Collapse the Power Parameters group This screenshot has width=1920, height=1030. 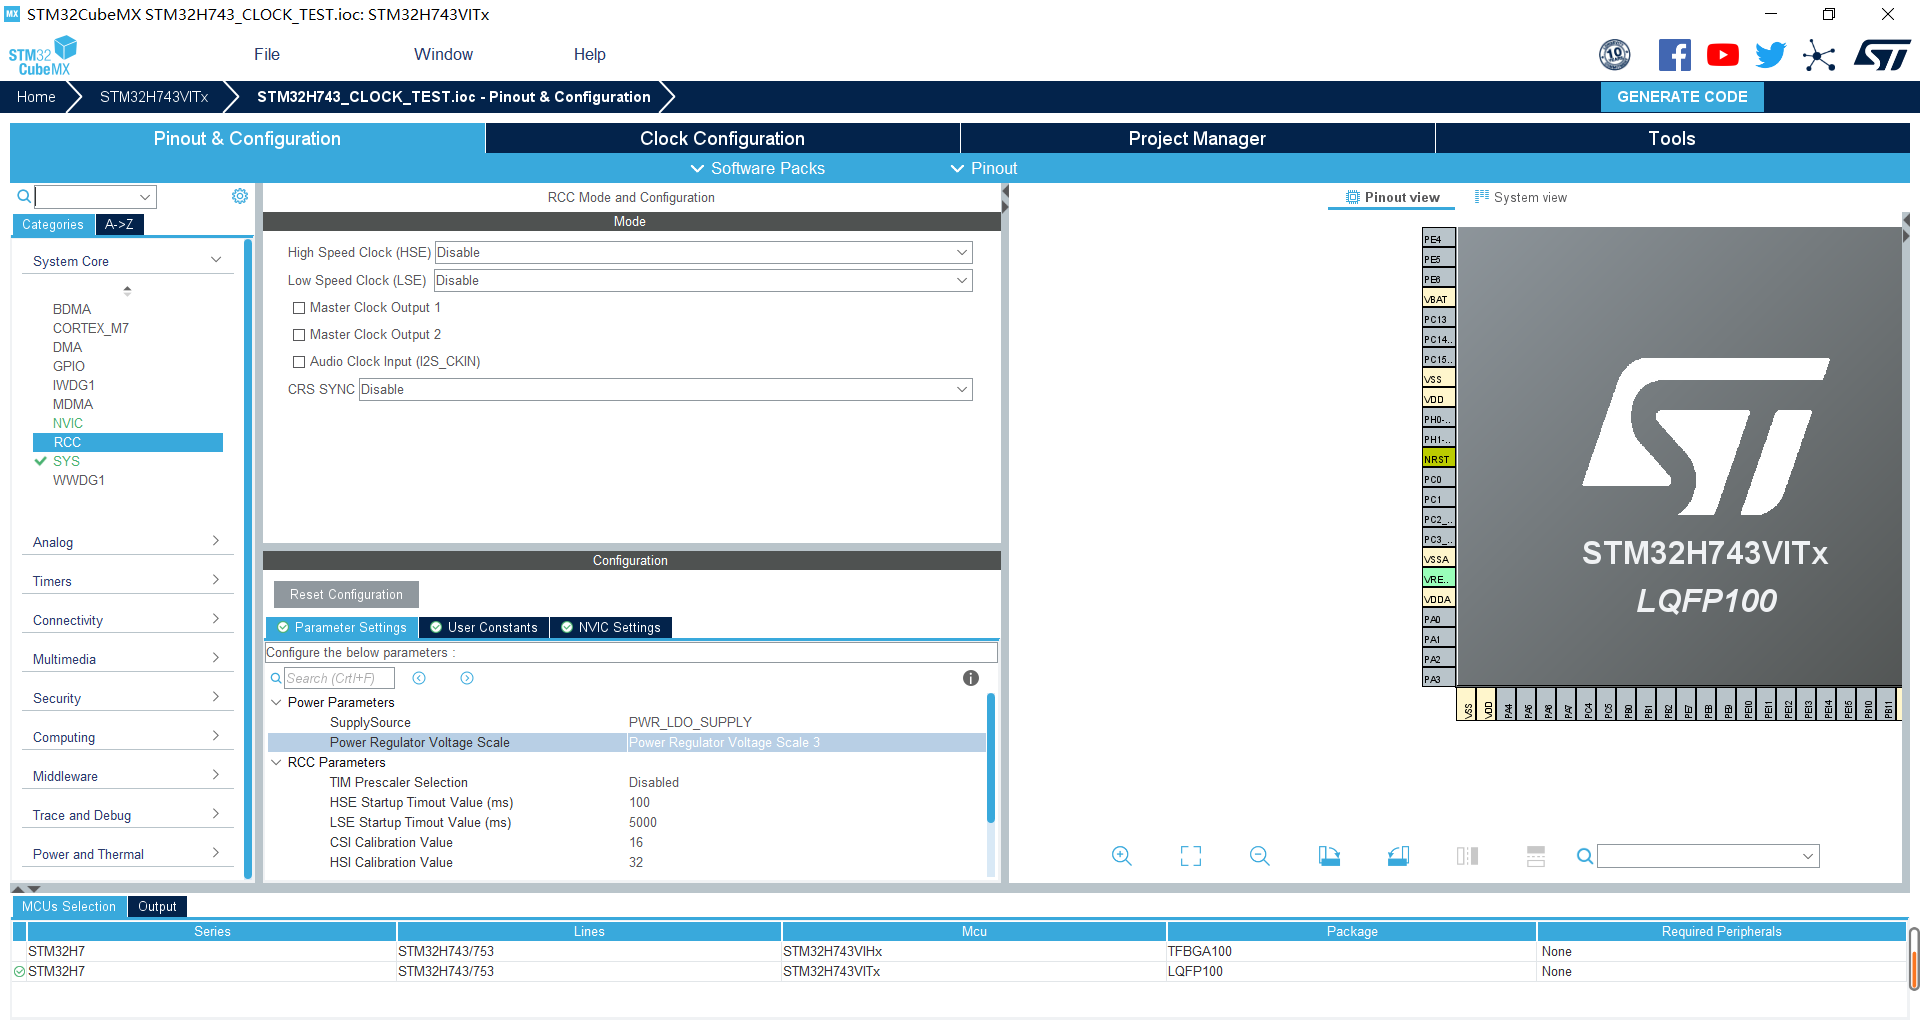pyautogui.click(x=277, y=702)
